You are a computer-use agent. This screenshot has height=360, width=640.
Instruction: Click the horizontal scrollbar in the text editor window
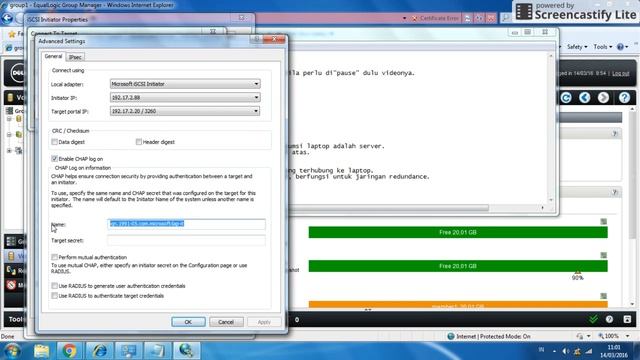click(390, 208)
